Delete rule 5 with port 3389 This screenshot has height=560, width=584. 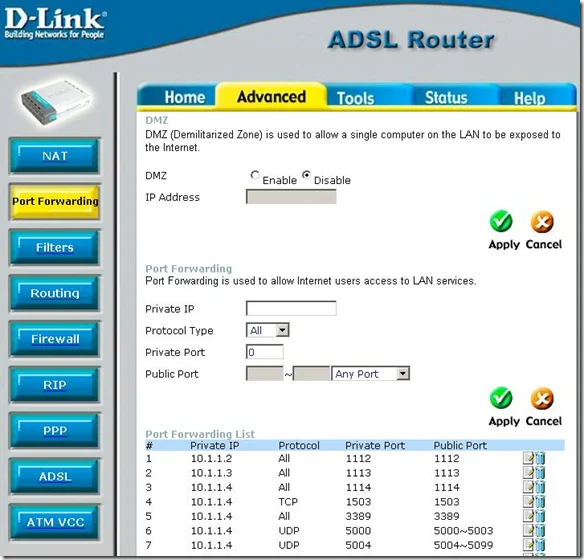[x=540, y=516]
